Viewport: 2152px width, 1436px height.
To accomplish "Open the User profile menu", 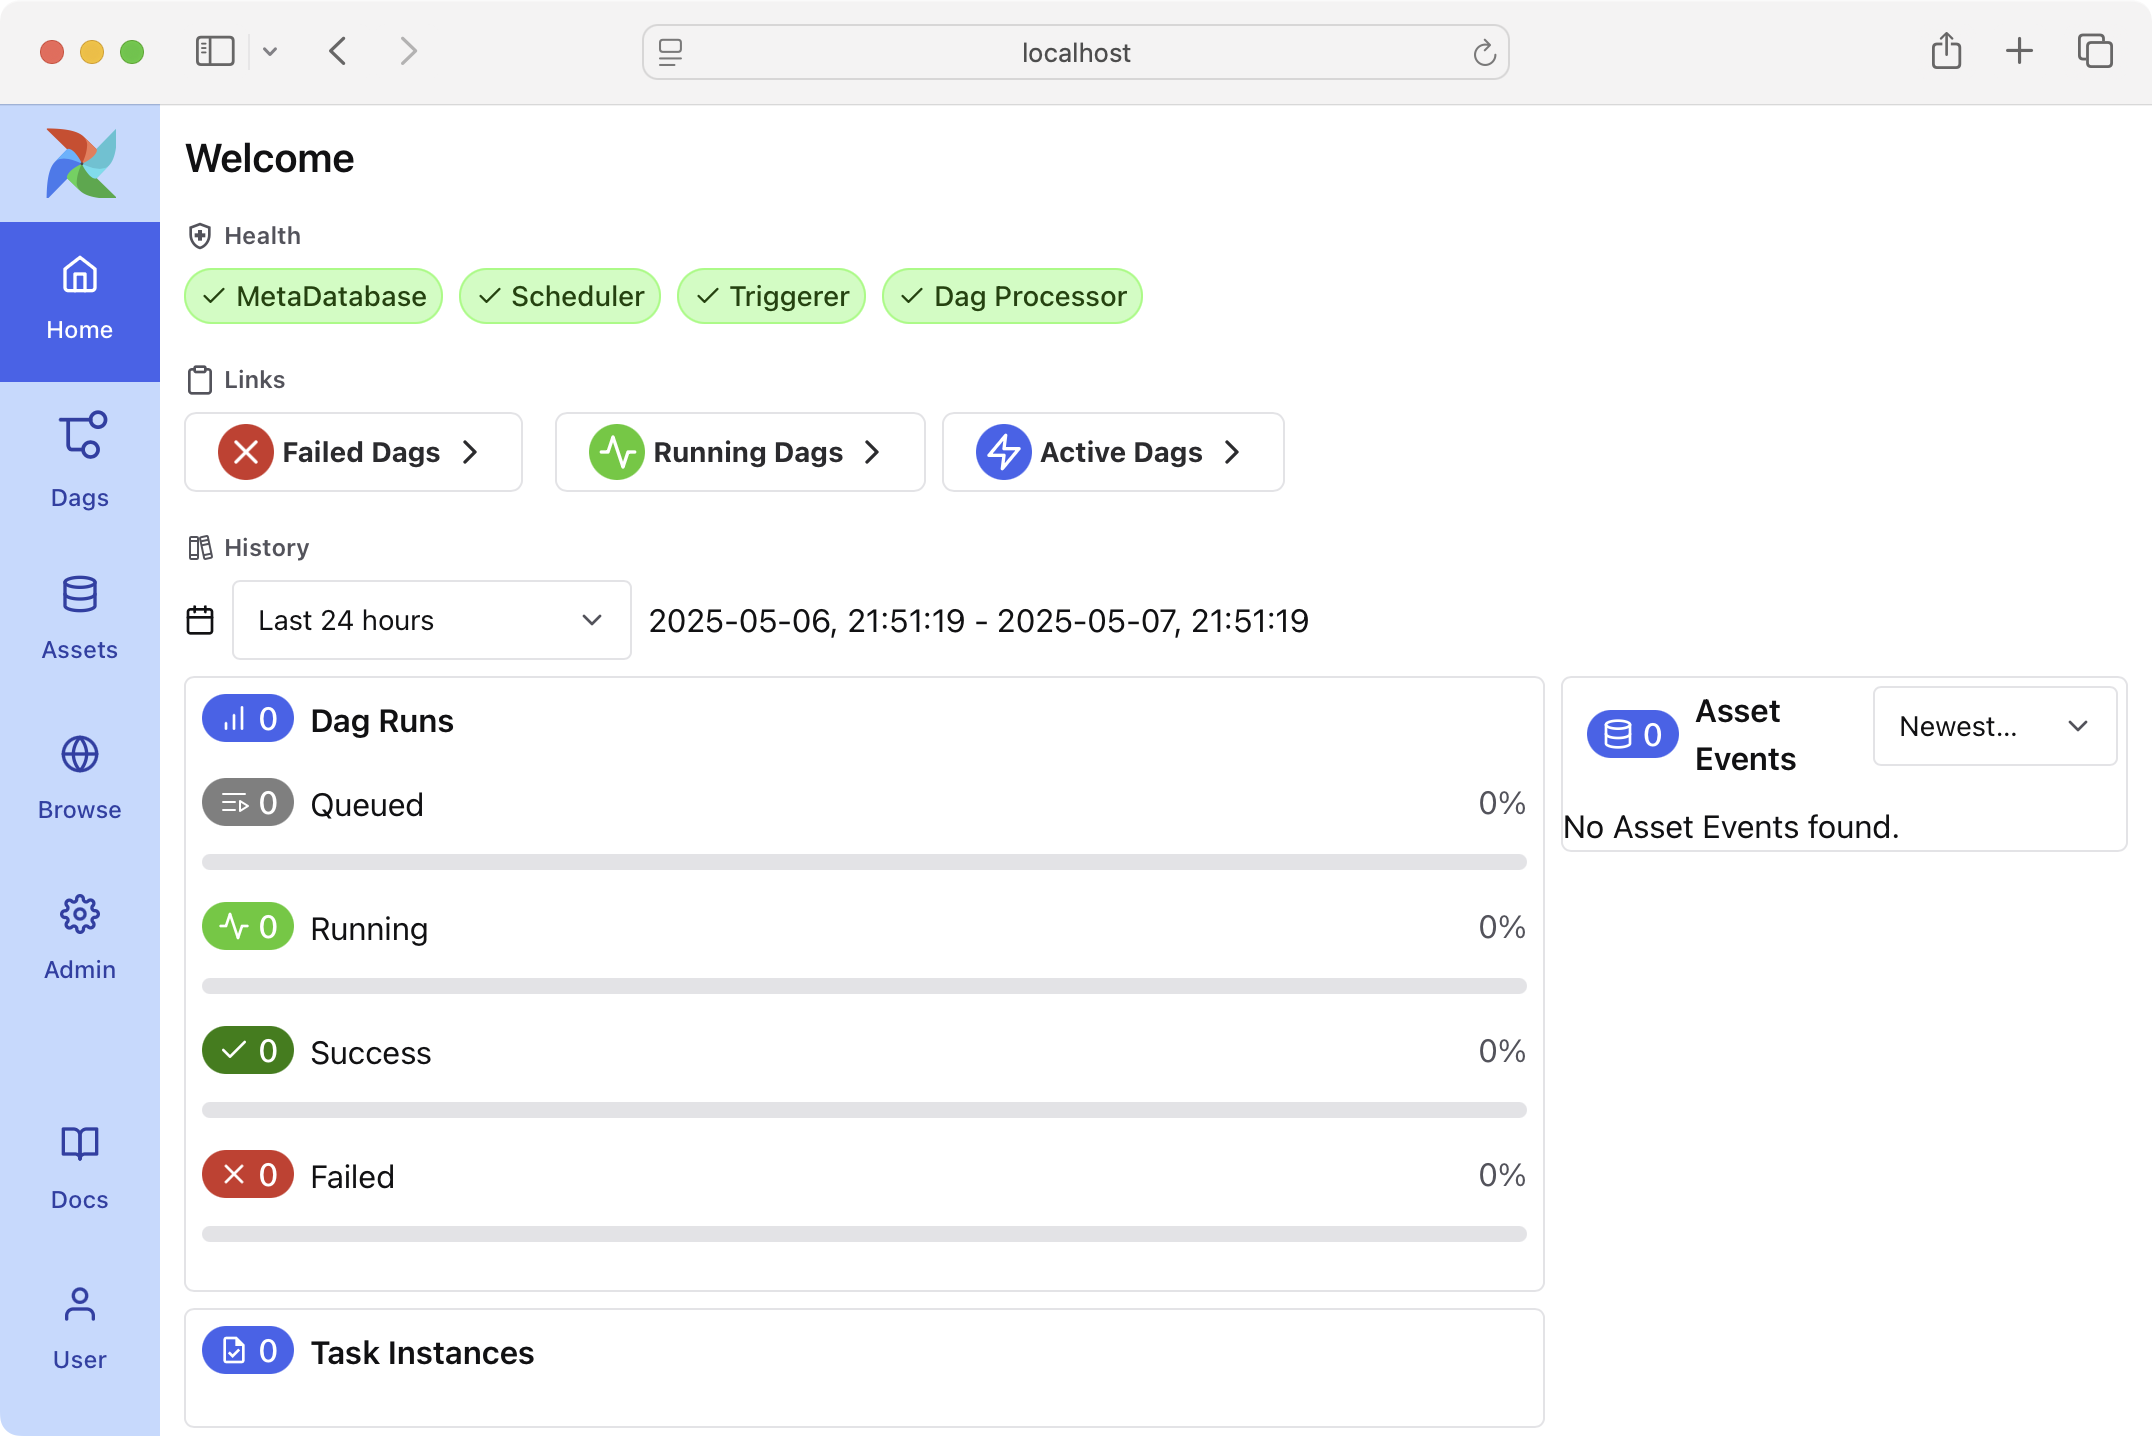I will (x=80, y=1327).
